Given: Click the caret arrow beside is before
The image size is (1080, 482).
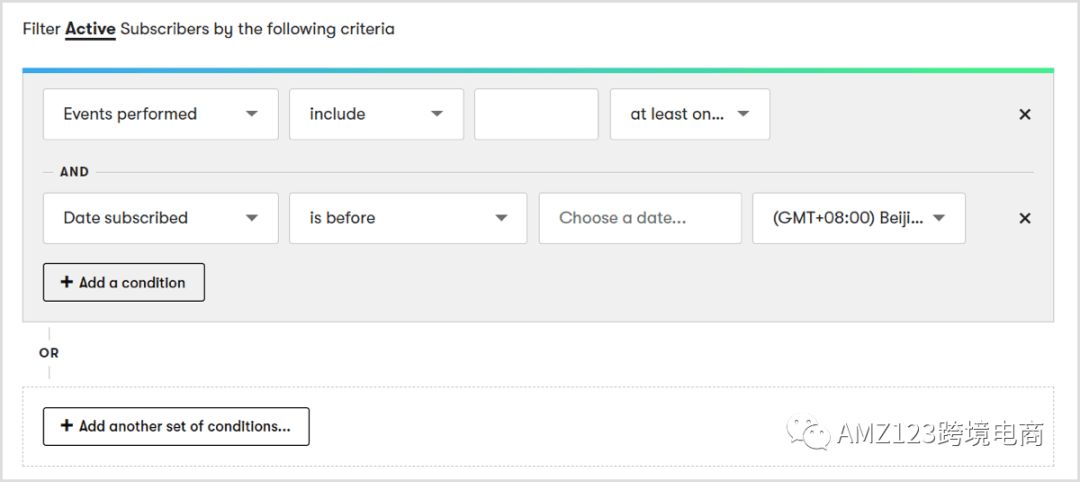Looking at the screenshot, I should 501,218.
